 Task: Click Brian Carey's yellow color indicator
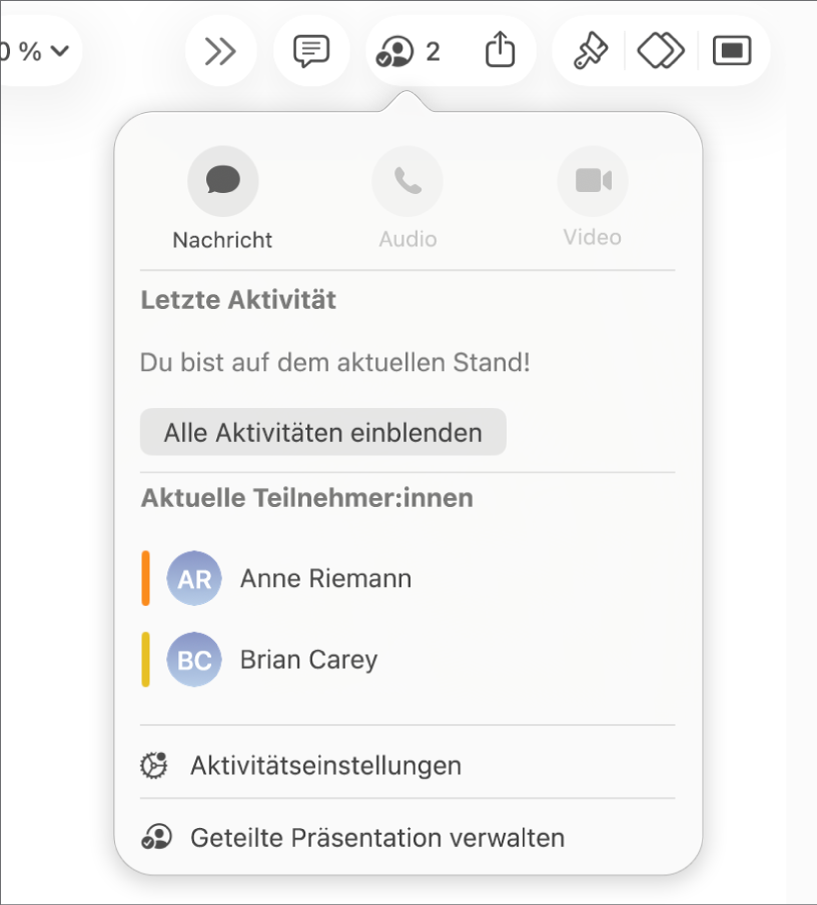145,660
